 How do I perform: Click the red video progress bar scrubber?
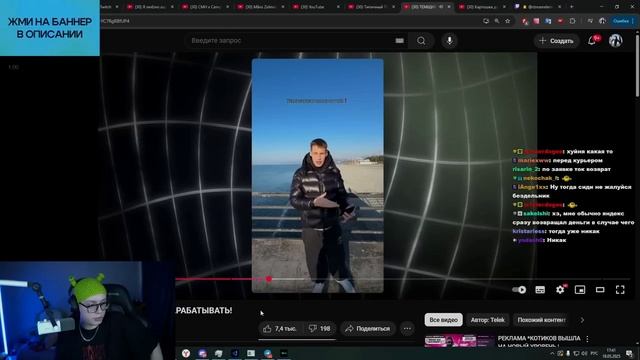click(x=269, y=279)
